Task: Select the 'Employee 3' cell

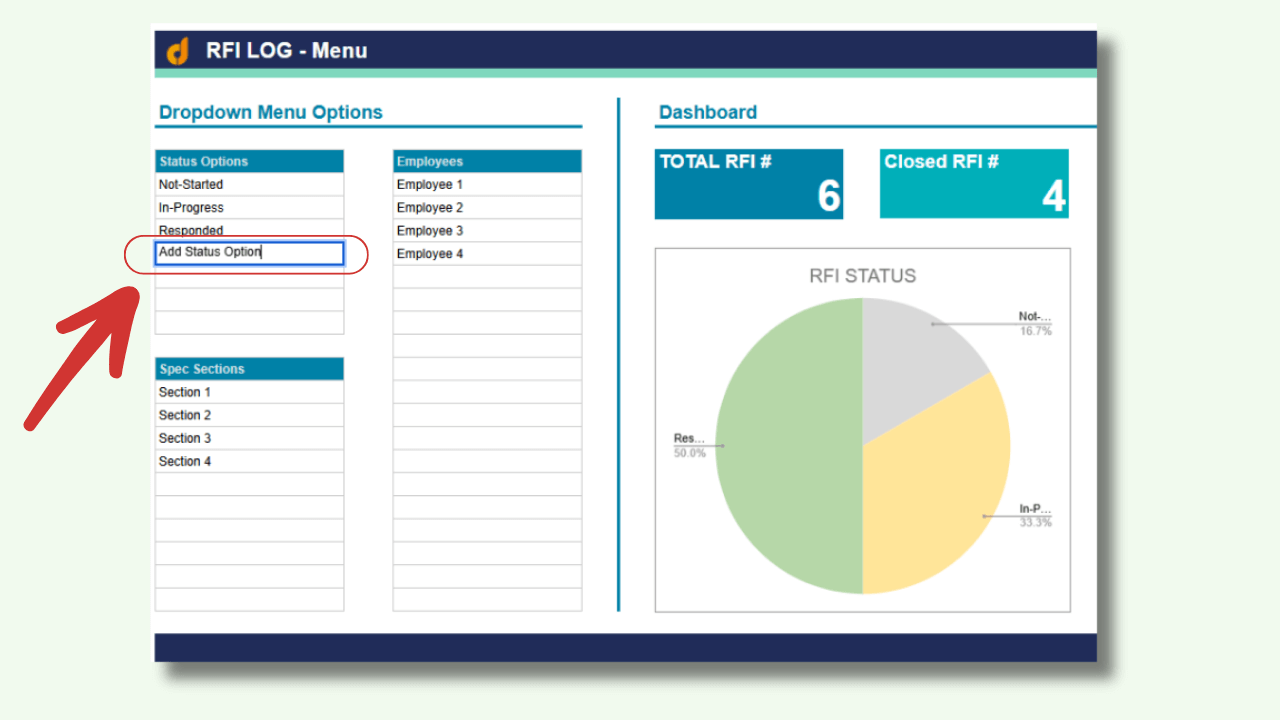Action: click(487, 231)
